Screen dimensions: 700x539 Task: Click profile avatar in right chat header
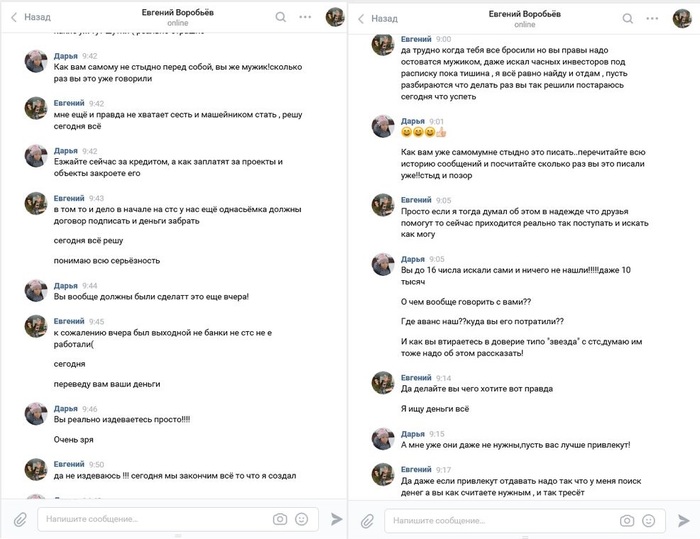[681, 17]
